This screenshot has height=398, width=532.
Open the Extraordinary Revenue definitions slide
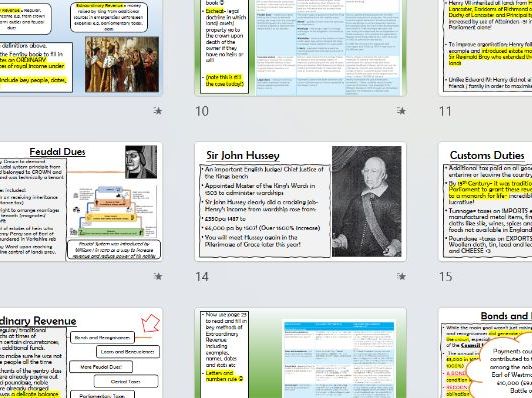pyautogui.click(x=81, y=48)
